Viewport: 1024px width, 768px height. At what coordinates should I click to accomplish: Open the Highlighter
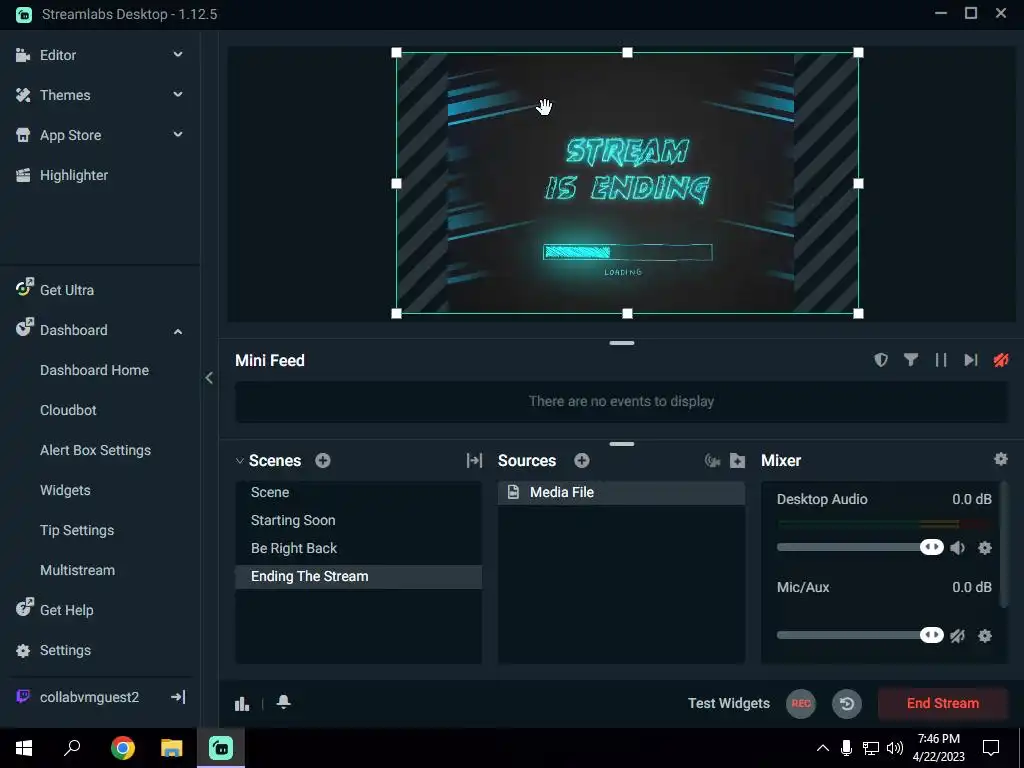pos(74,175)
